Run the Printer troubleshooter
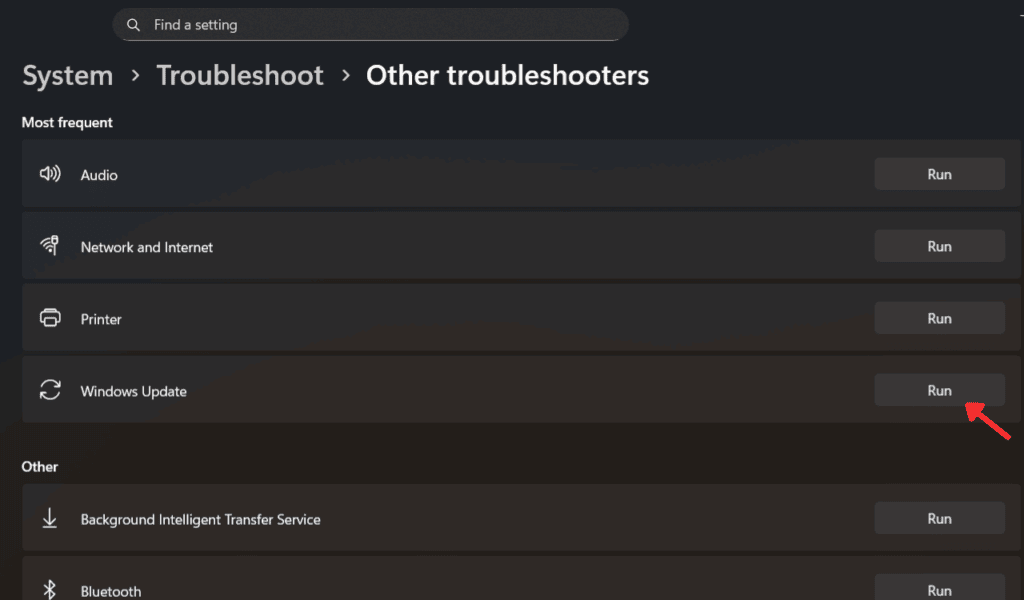This screenshot has height=600, width=1024. [x=939, y=319]
